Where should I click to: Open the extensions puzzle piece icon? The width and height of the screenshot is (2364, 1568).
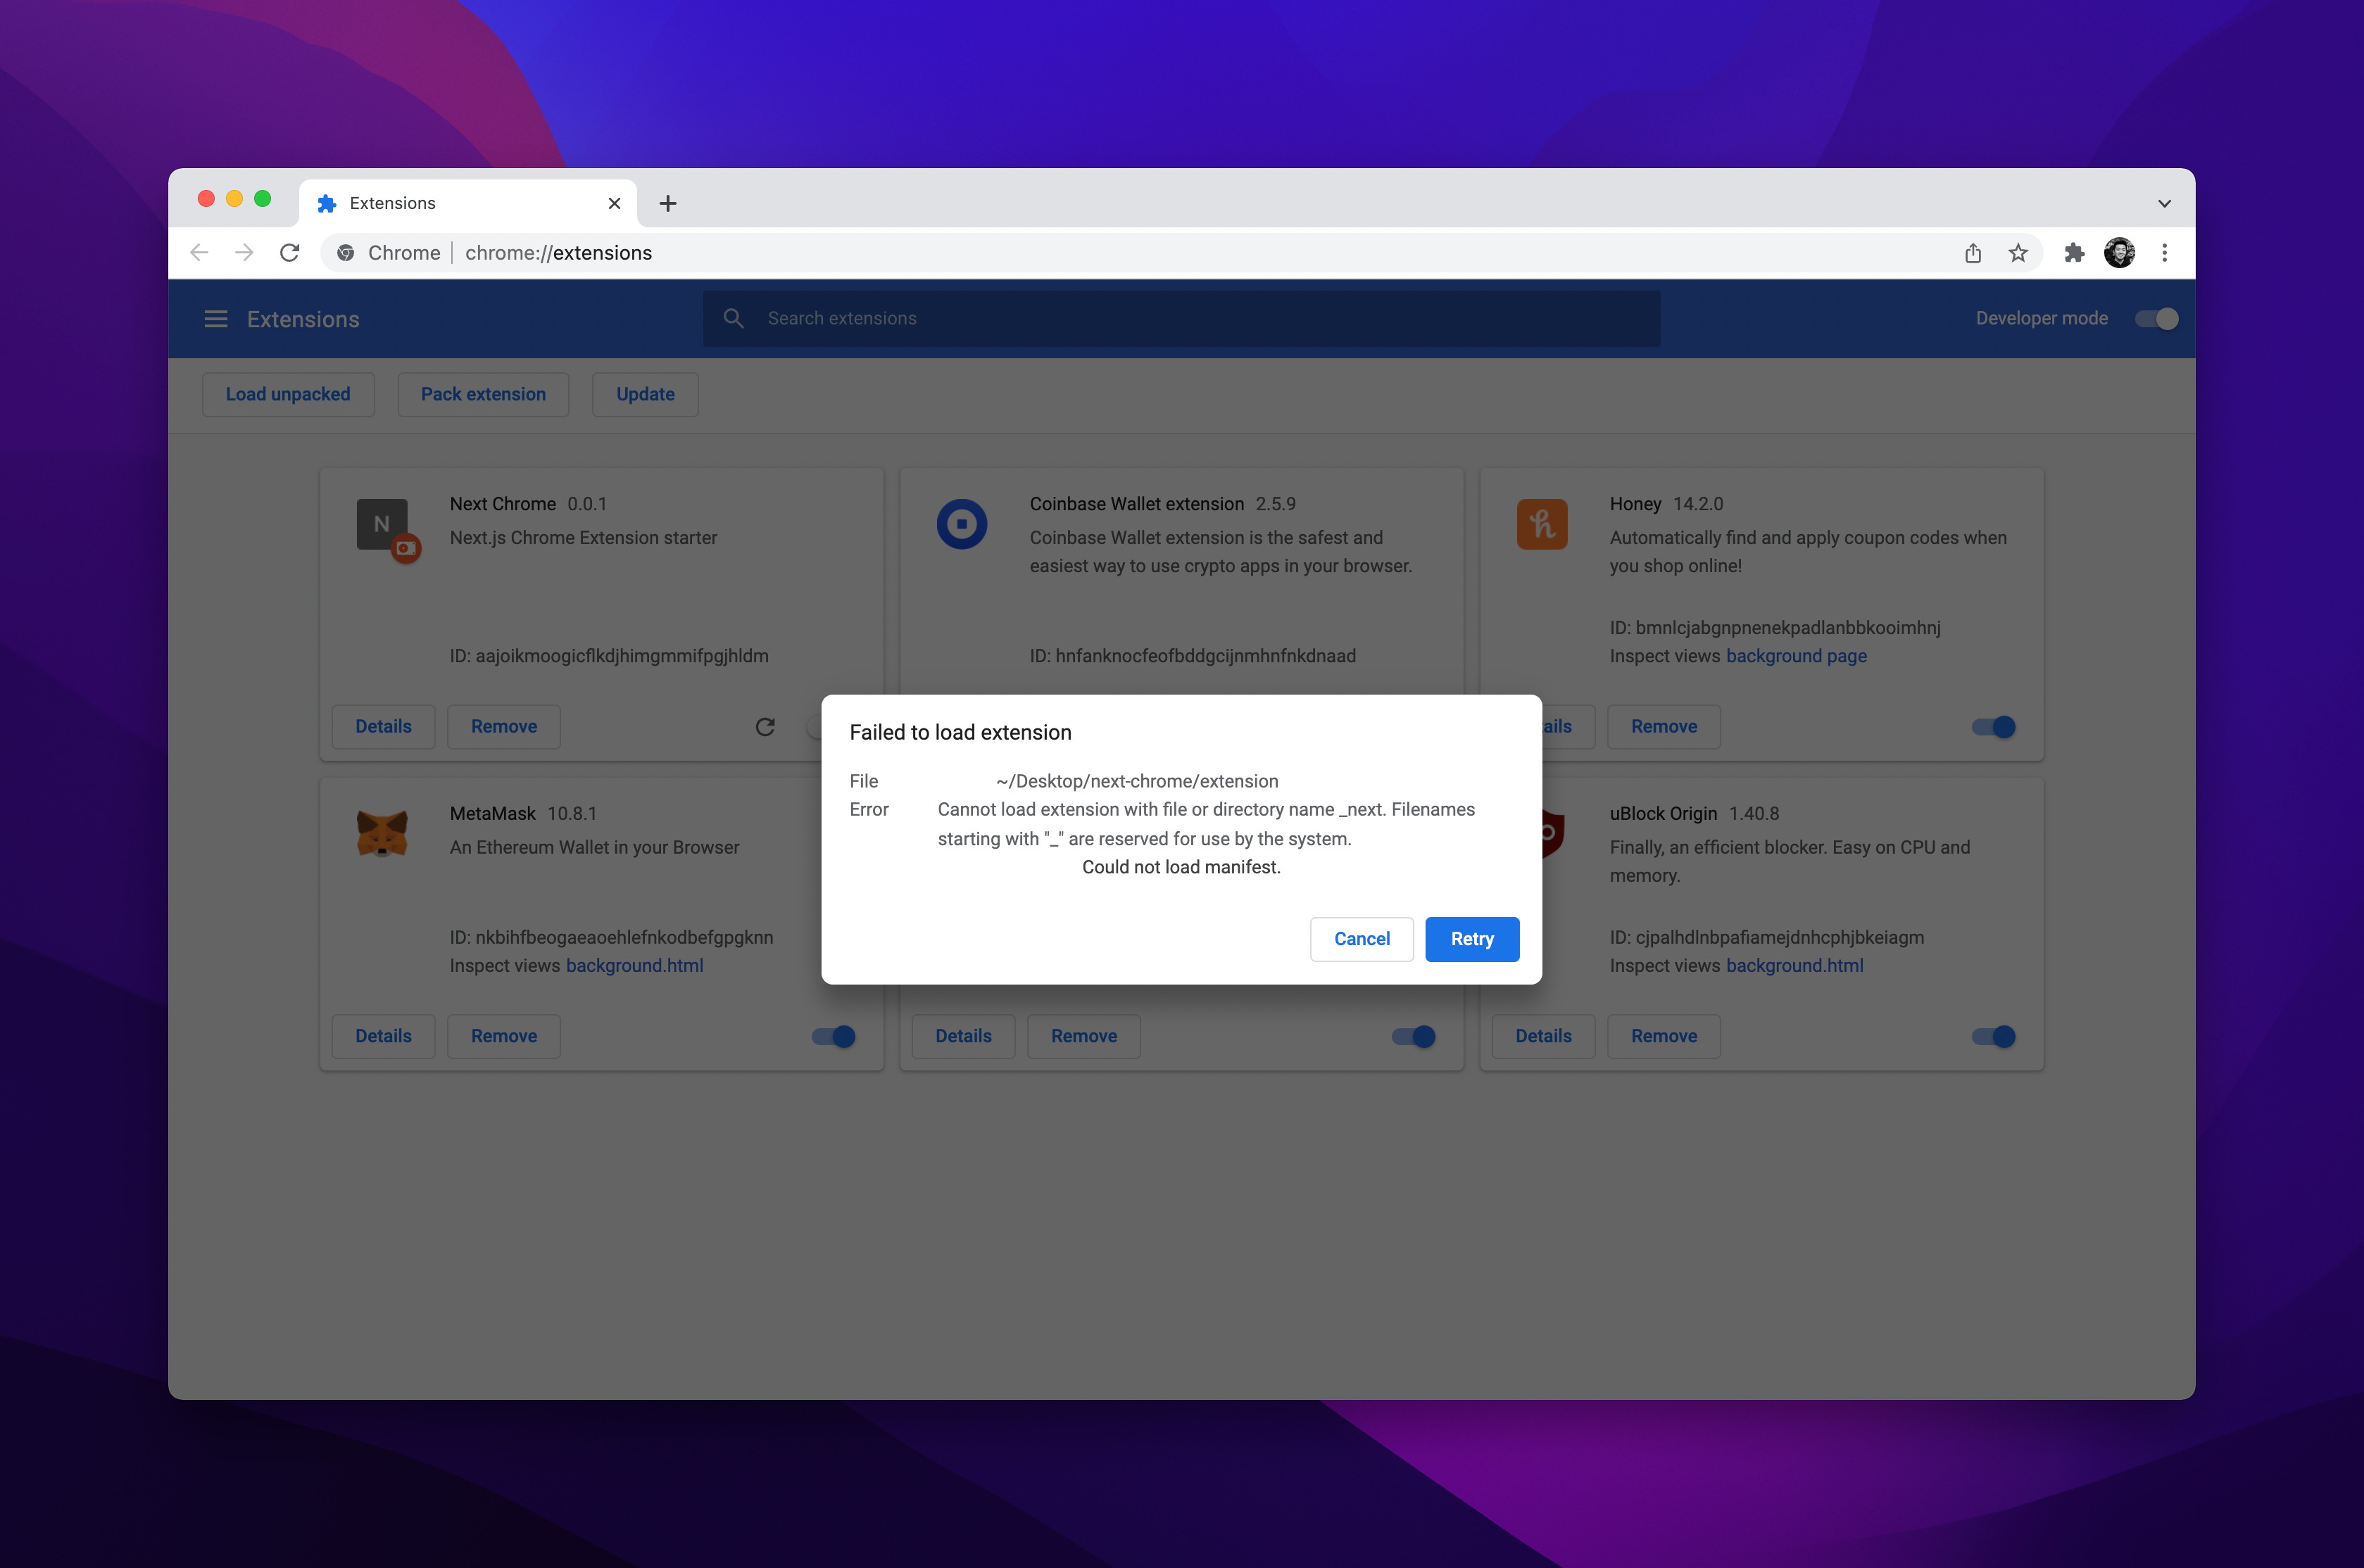pos(2074,253)
